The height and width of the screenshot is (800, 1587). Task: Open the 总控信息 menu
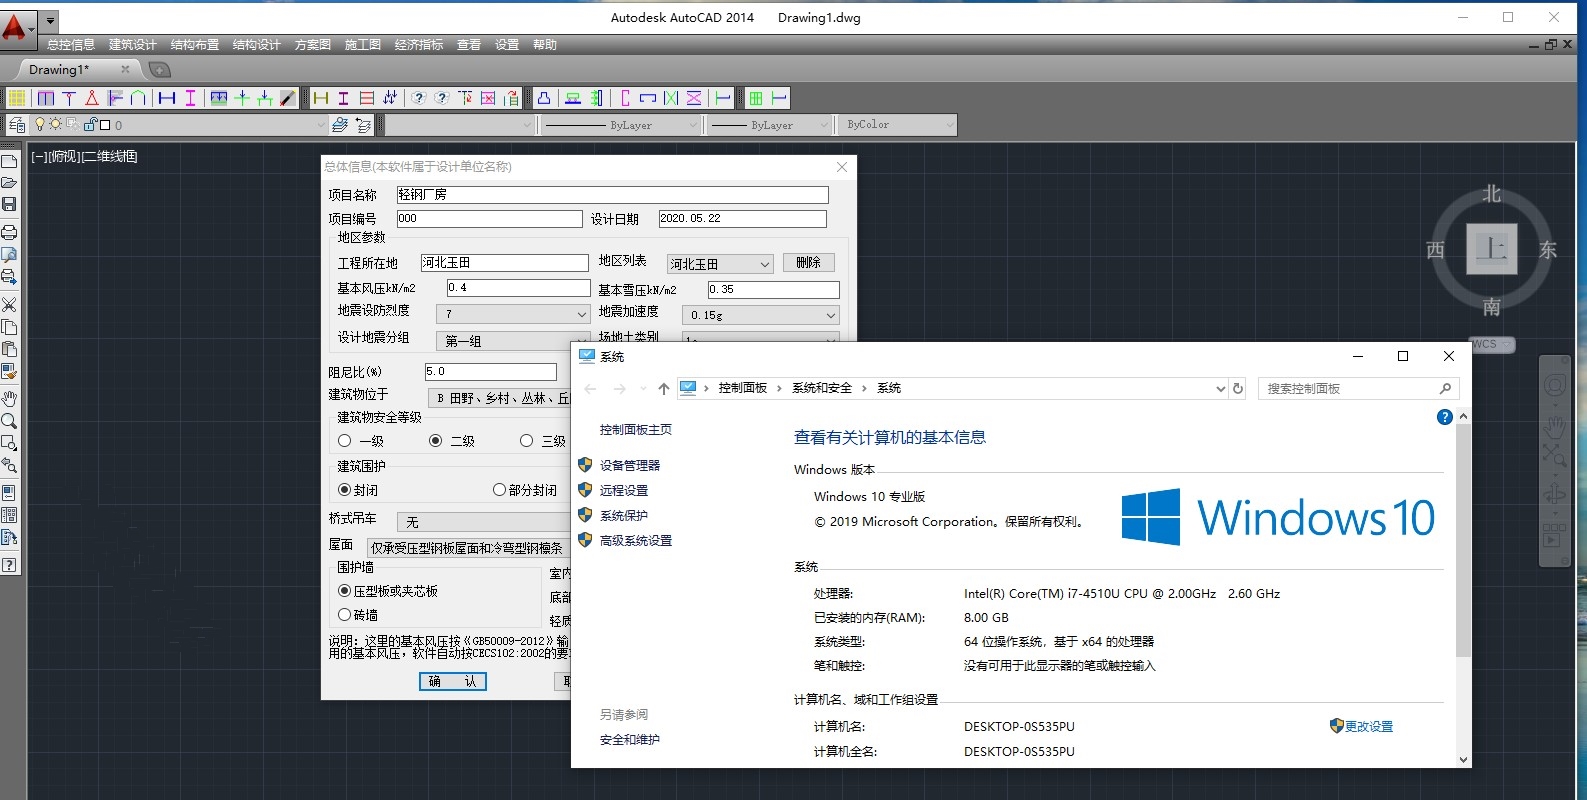coord(71,45)
